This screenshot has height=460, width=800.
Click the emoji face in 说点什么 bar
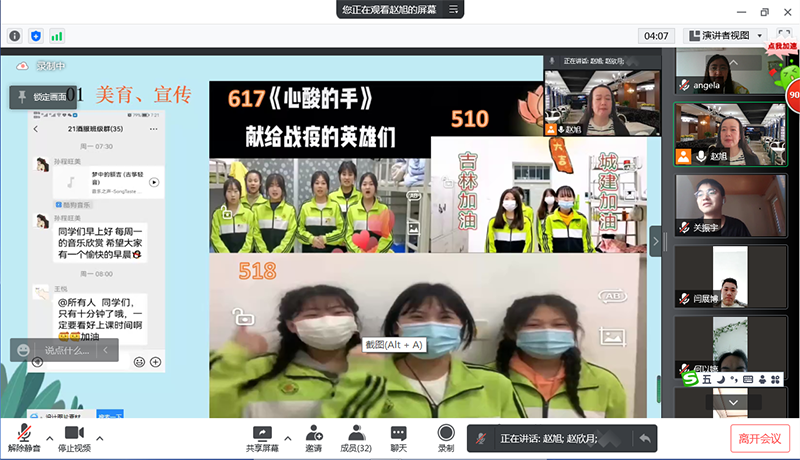tap(23, 350)
